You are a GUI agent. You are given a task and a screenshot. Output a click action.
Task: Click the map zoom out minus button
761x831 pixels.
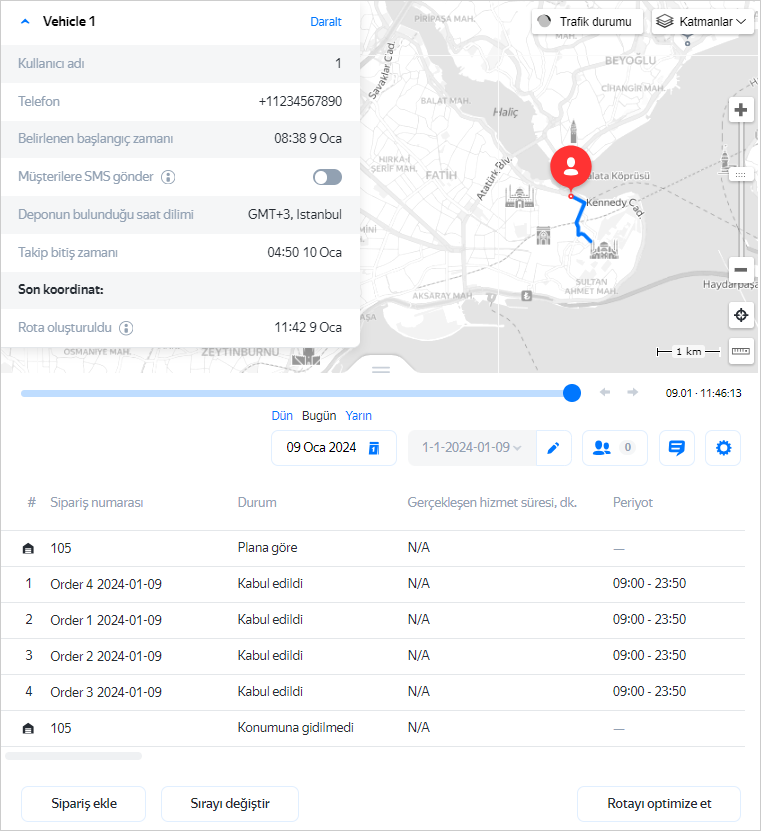[740, 269]
